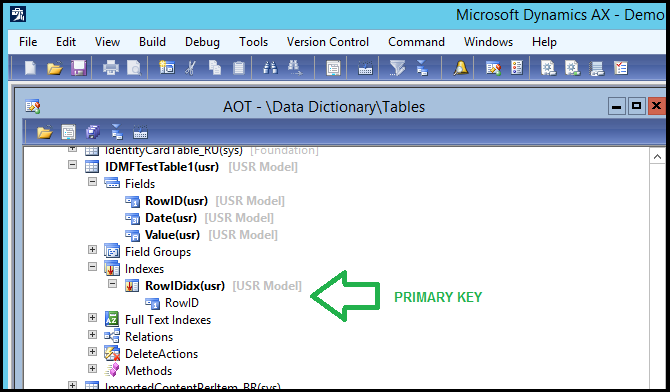The width and height of the screenshot is (670, 392).
Task: Click the Open folder icon in main toolbar
Action: pos(55,68)
